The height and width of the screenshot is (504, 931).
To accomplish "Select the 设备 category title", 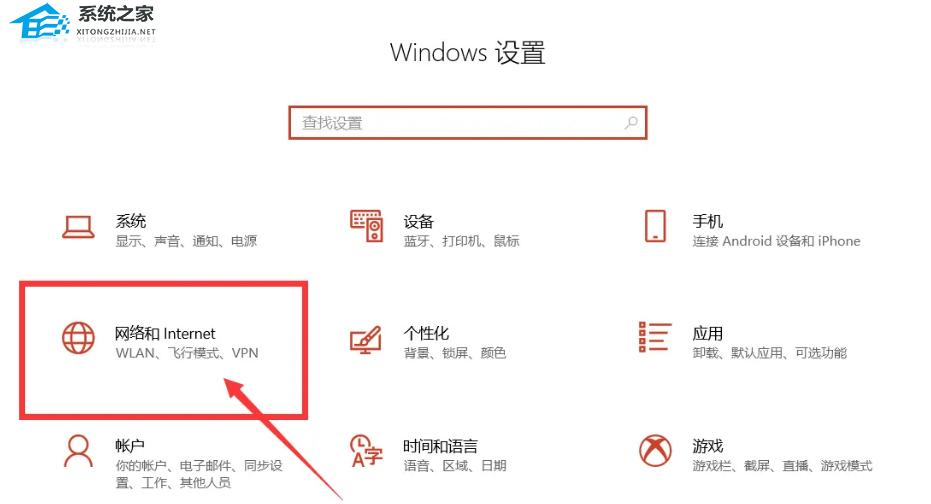I will click(419, 221).
